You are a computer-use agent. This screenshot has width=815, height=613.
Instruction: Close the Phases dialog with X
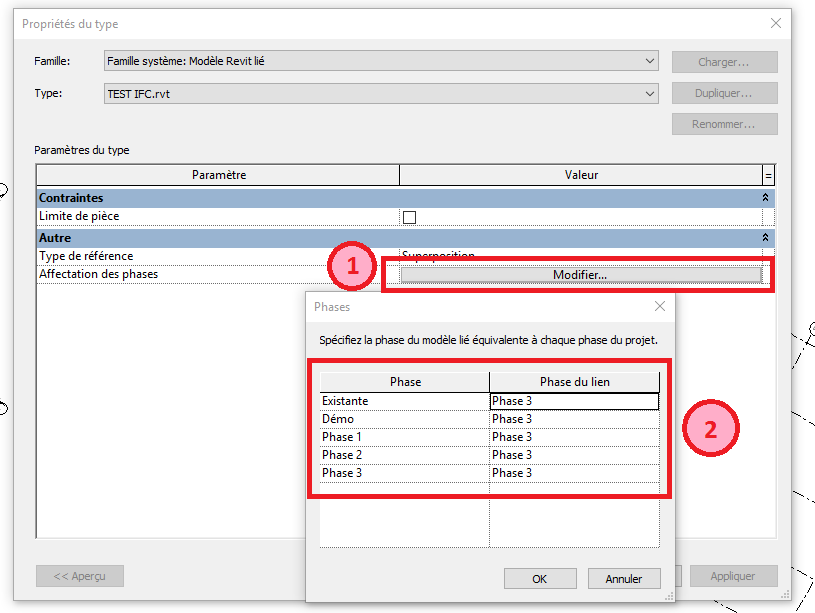coord(659,307)
